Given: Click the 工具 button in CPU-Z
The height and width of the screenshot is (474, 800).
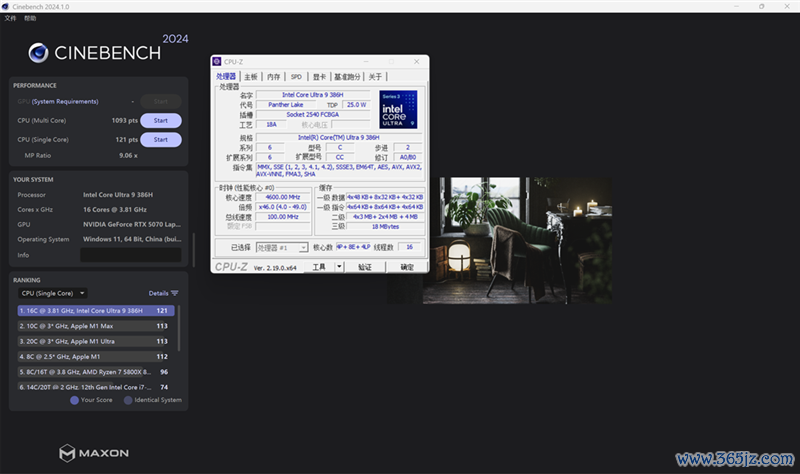Looking at the screenshot, I should pos(319,267).
